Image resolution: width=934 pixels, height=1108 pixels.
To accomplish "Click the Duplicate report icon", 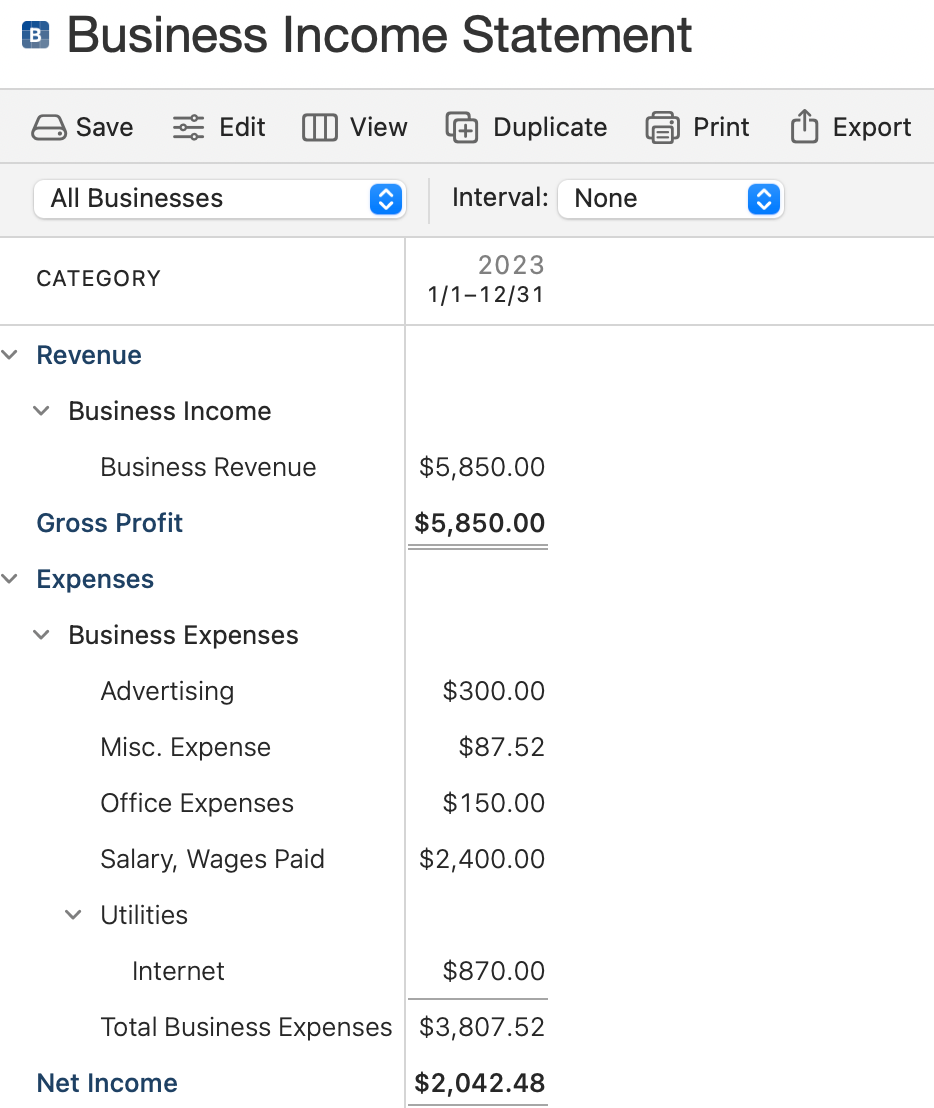I will pyautogui.click(x=462, y=128).
